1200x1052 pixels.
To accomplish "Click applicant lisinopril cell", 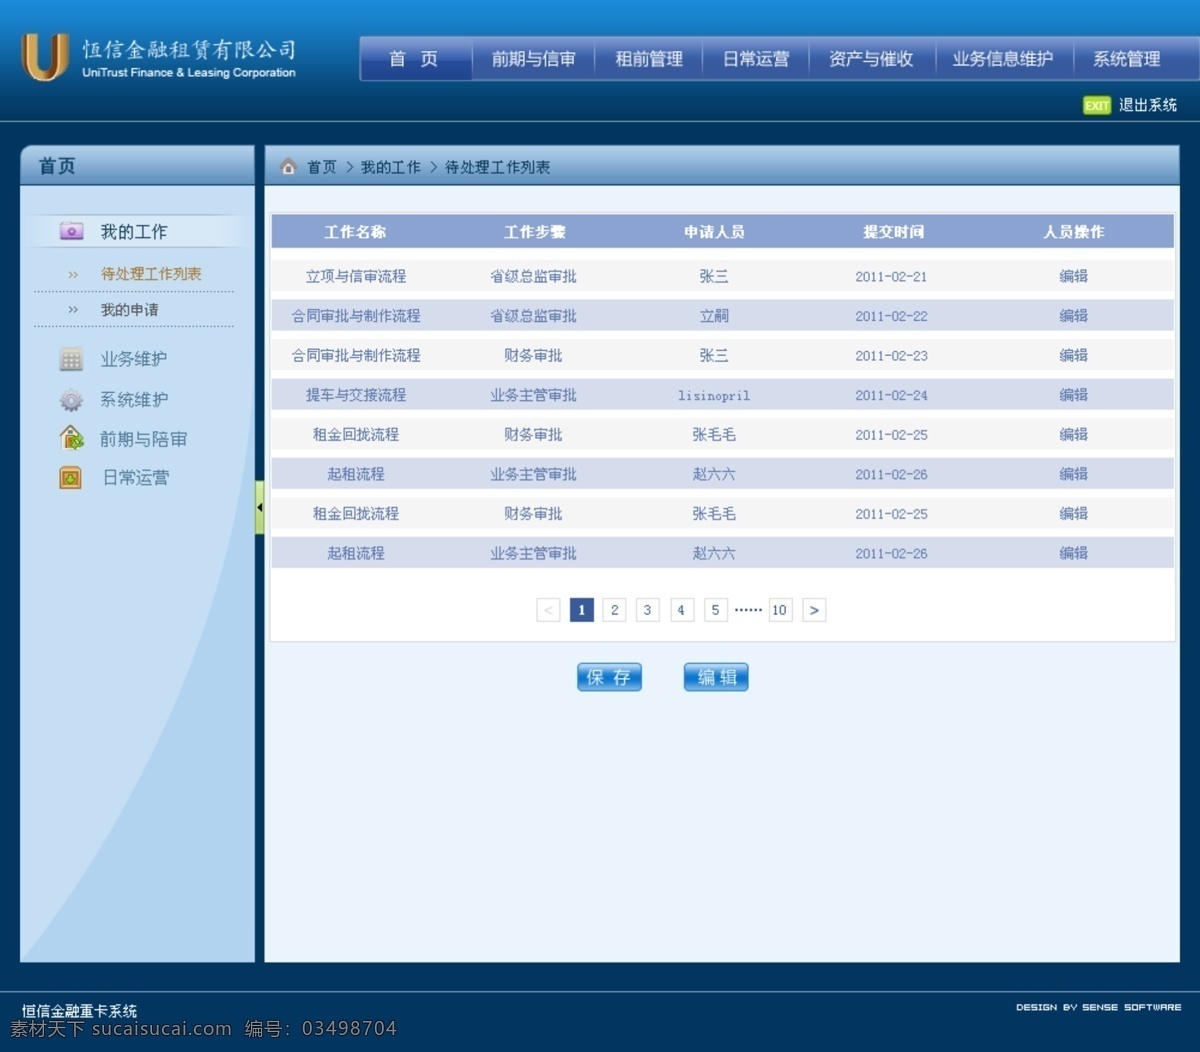I will pyautogui.click(x=714, y=395).
